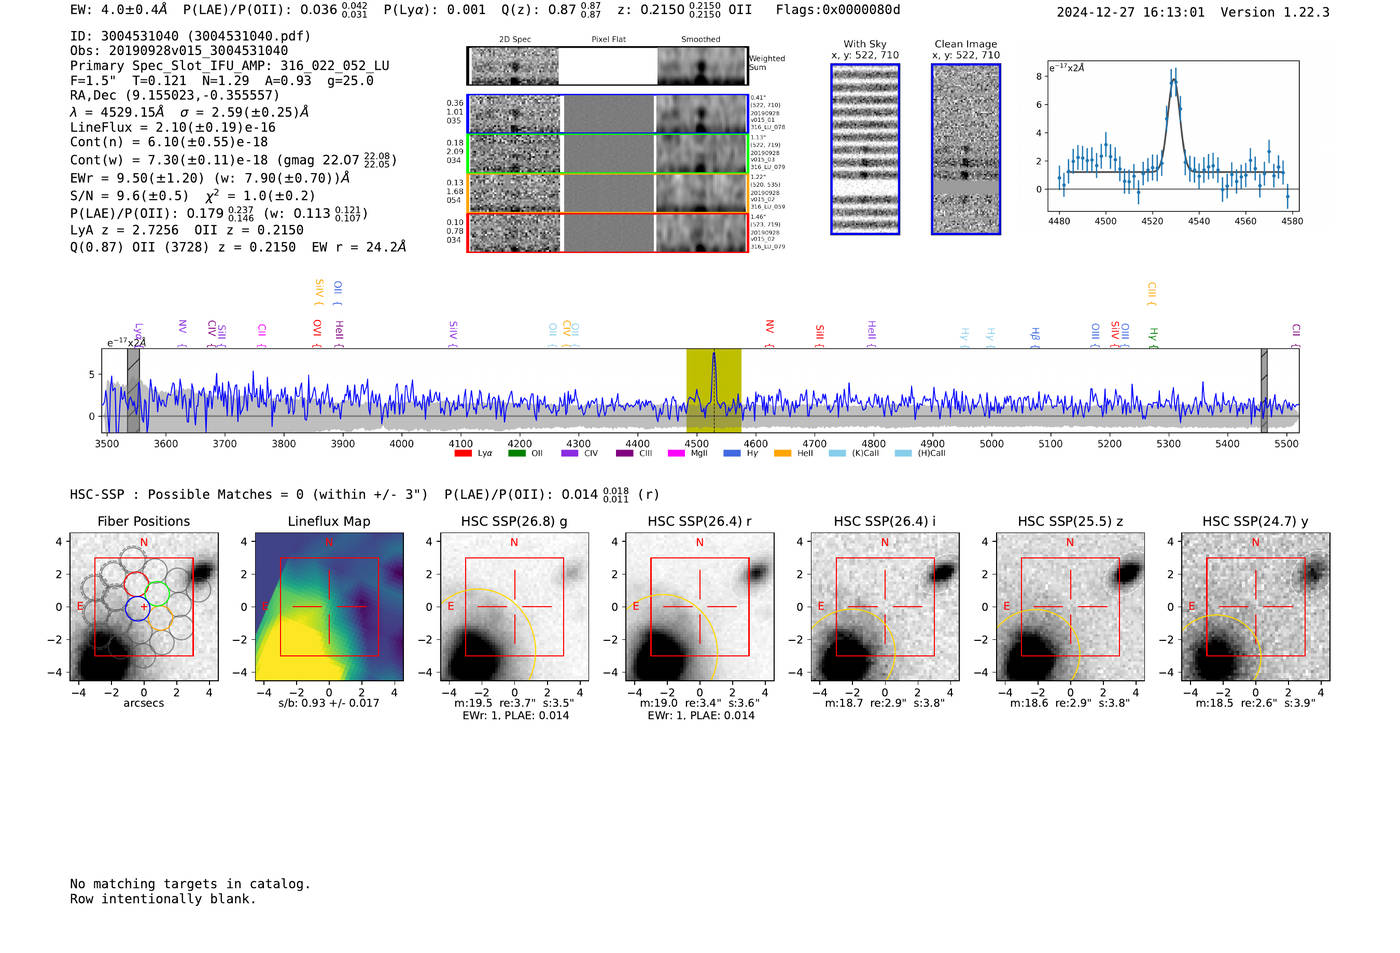Viewport: 1400px width, 953px height.
Task: Click the s/b: 0.93 +/- 0.017 label
Action: pyautogui.click(x=329, y=703)
